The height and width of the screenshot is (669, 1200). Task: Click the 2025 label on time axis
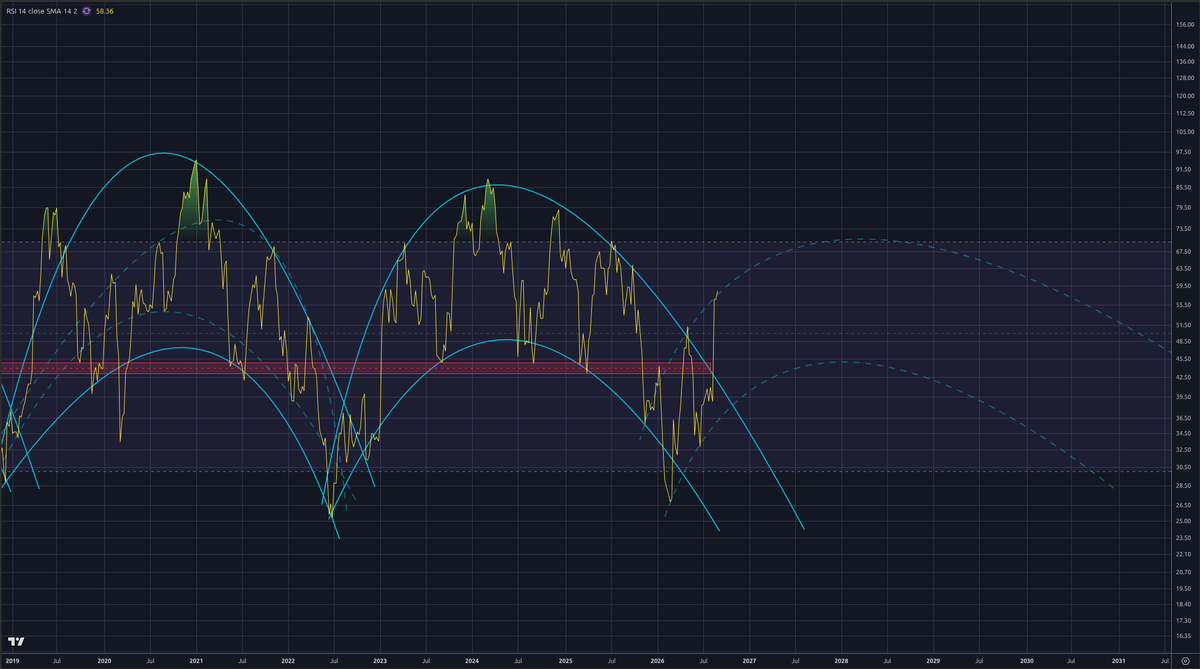565,661
